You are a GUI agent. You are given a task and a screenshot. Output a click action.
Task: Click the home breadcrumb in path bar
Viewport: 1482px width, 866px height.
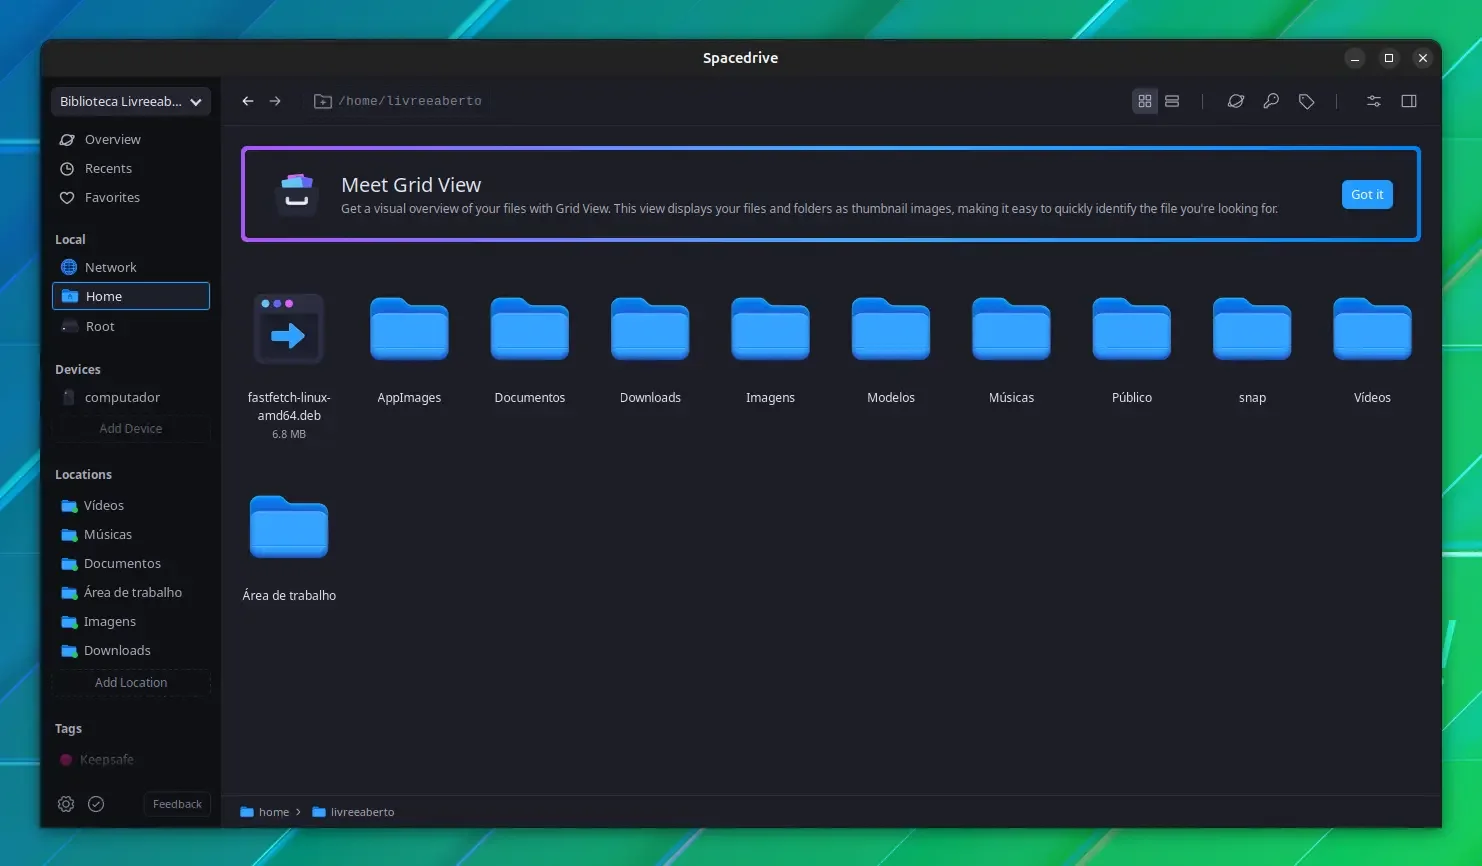click(265, 812)
